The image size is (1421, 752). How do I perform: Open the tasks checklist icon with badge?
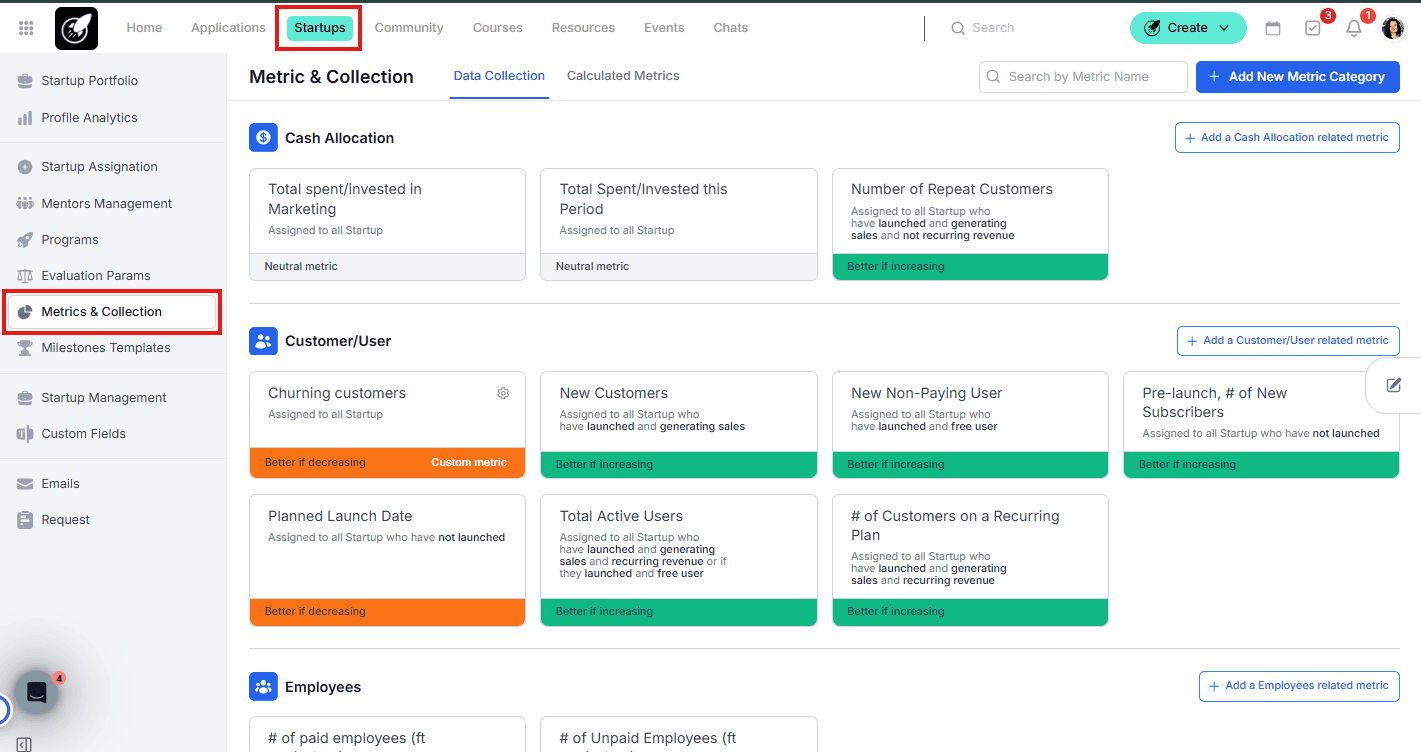1313,28
